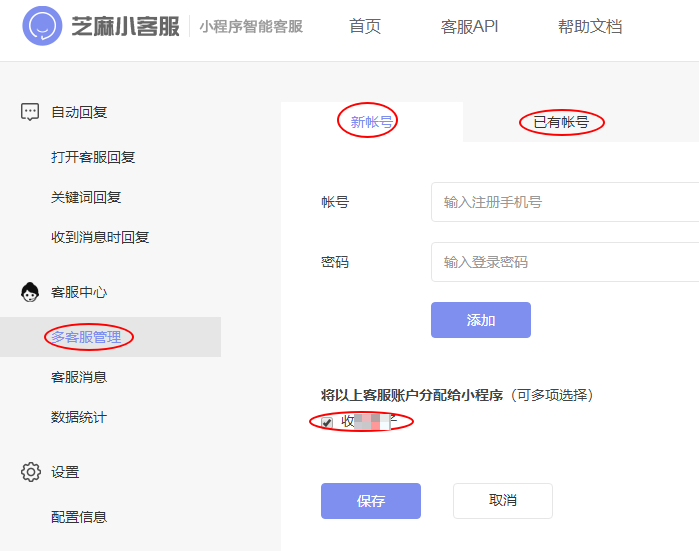
Task: Open 首页 in the top navigation
Action: coord(365,26)
